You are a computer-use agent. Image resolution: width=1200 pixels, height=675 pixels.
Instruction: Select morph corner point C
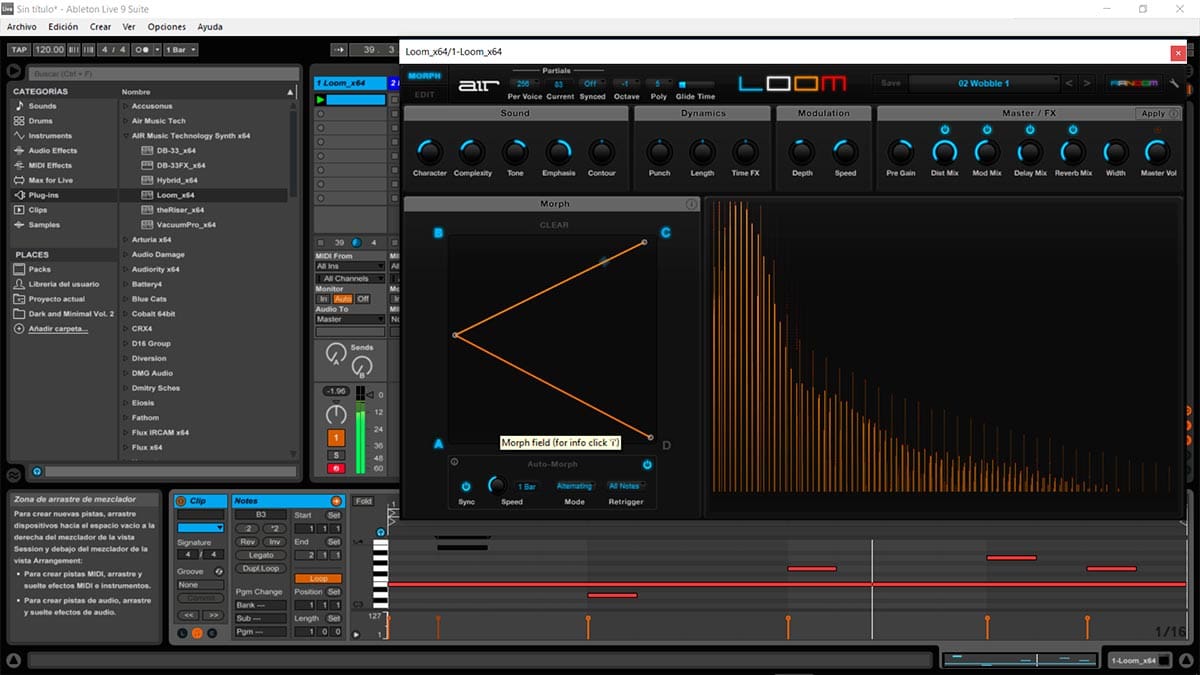point(666,233)
